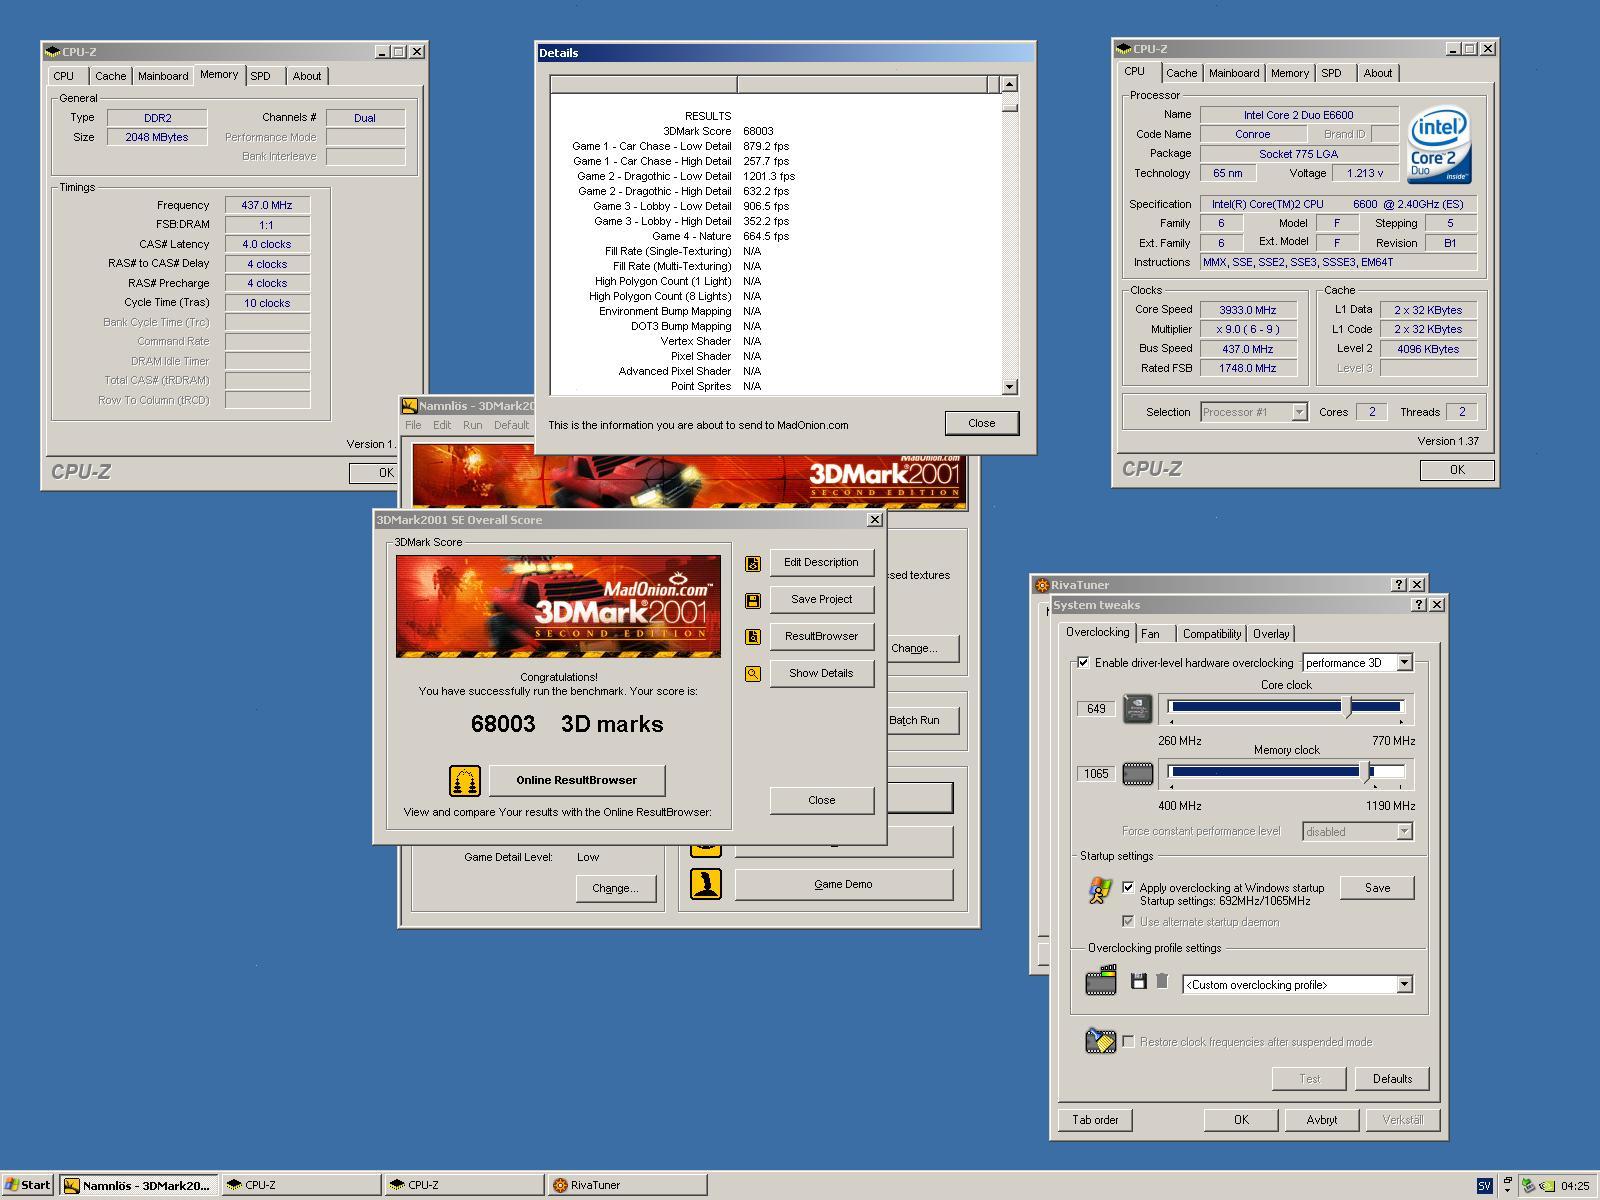This screenshot has height=1200, width=1600.
Task: Open the Overlay tab in System tweaks
Action: point(1271,634)
